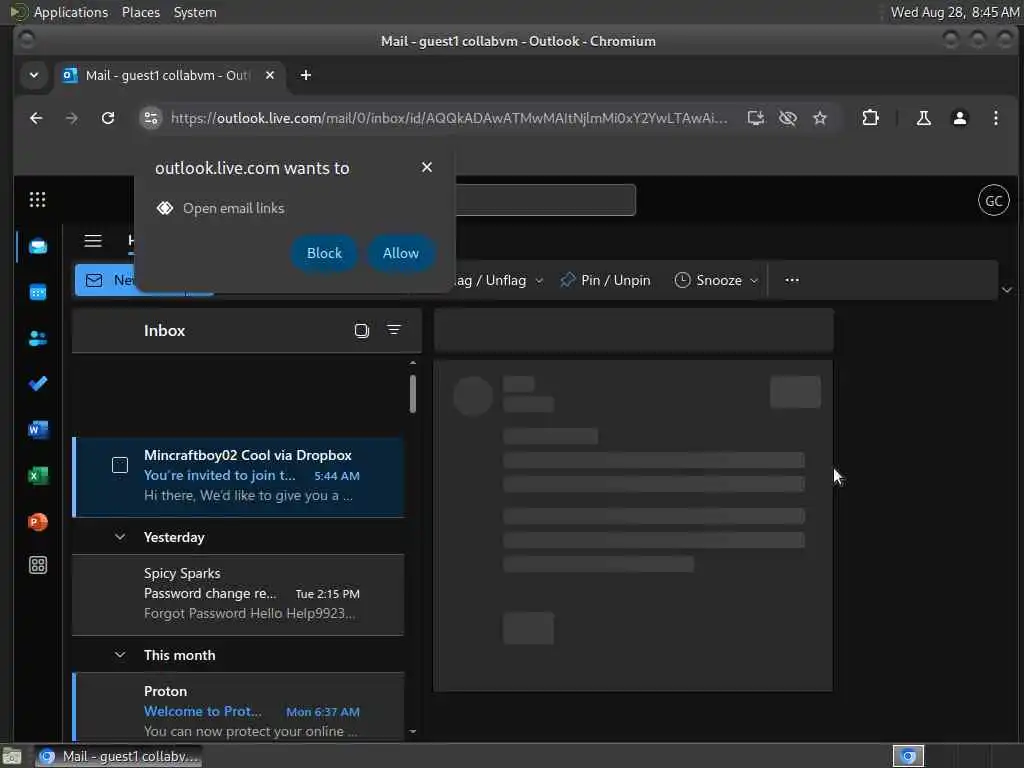Open the tab search dropdown arrow
This screenshot has height=768, width=1024.
34,75
